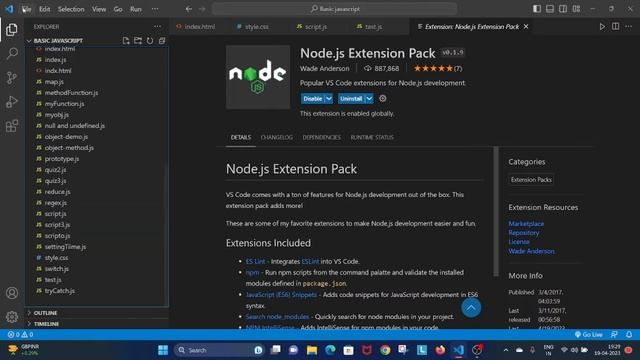Click the Windows Start button

(x=163, y=350)
